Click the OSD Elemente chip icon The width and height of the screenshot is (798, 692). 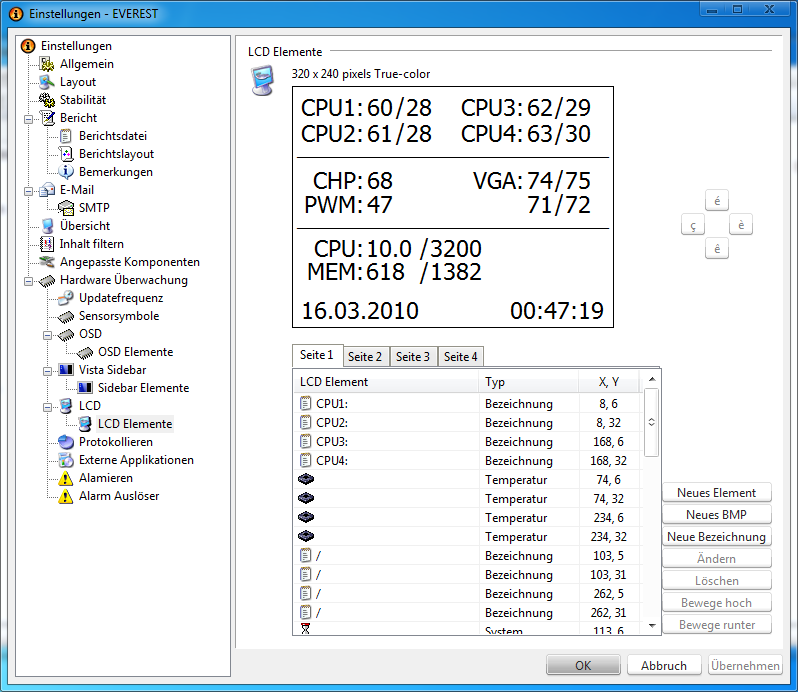pyautogui.click(x=85, y=353)
